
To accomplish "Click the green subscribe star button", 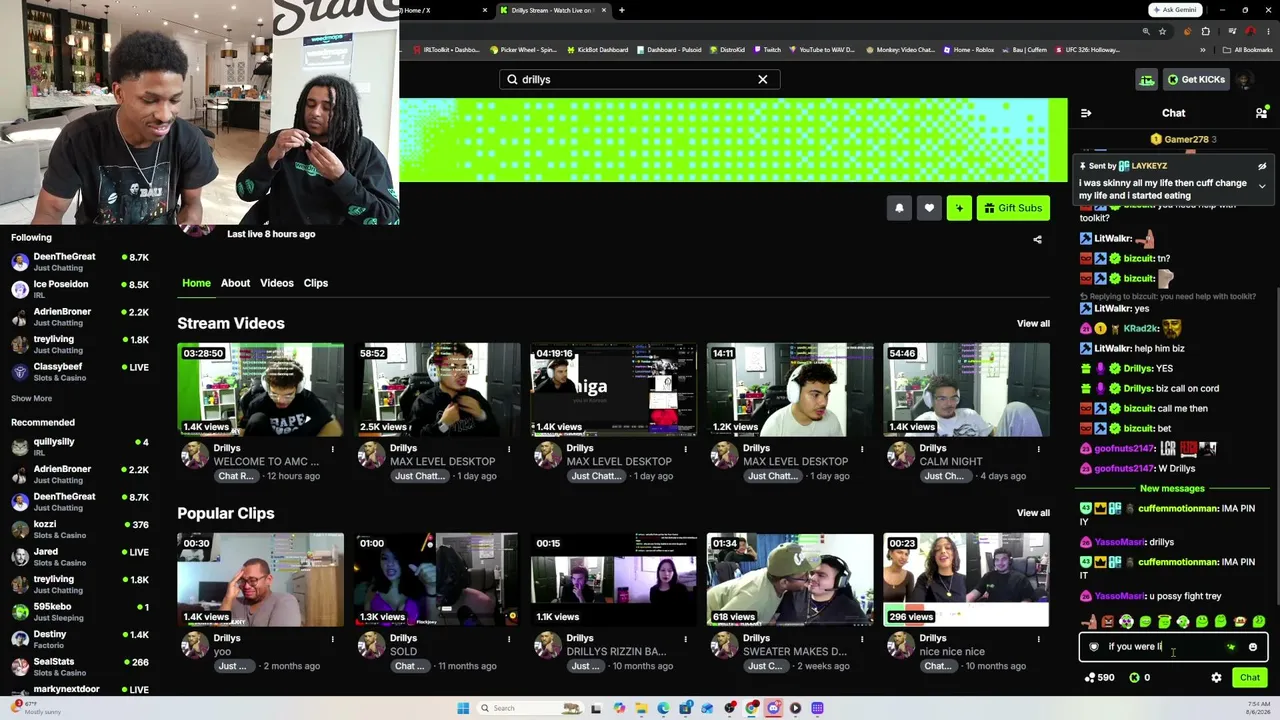I will coord(959,208).
